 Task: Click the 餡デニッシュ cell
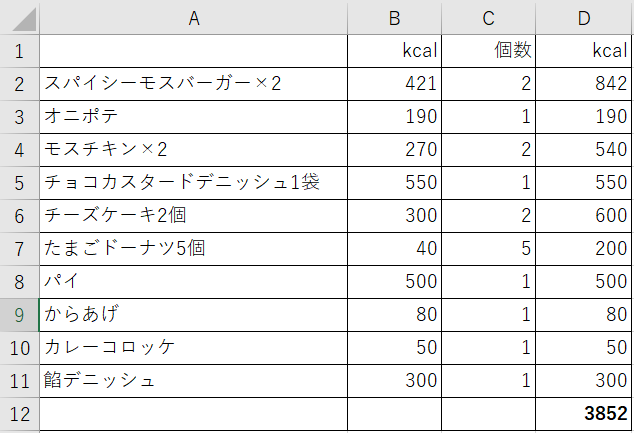point(194,381)
